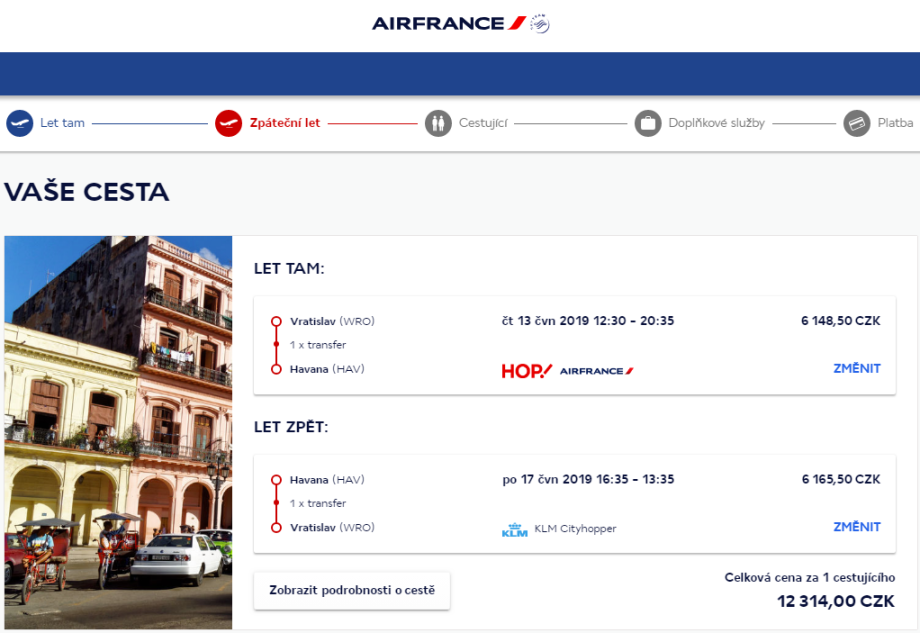
Task: Click the passengers step icon
Action: pyautogui.click(x=438, y=123)
